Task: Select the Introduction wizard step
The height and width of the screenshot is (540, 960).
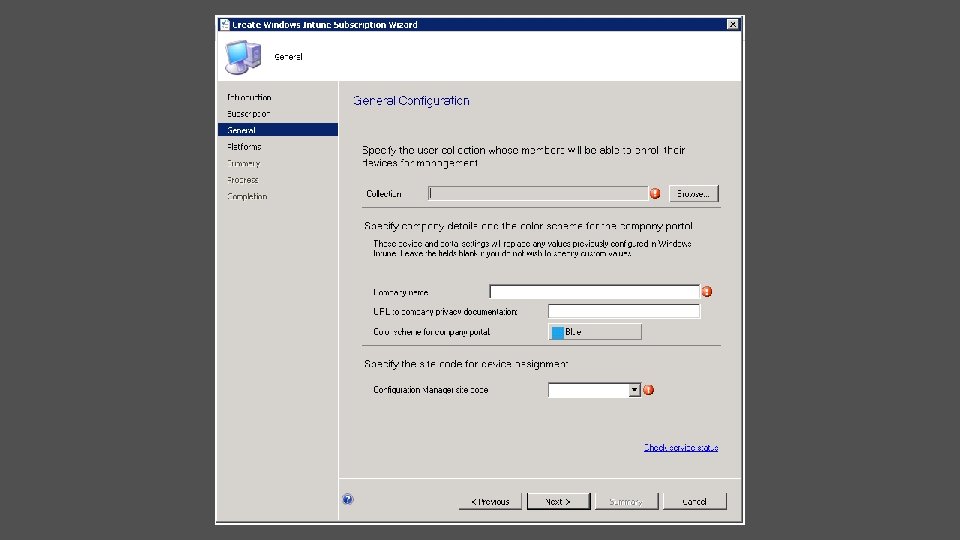Action: point(249,97)
